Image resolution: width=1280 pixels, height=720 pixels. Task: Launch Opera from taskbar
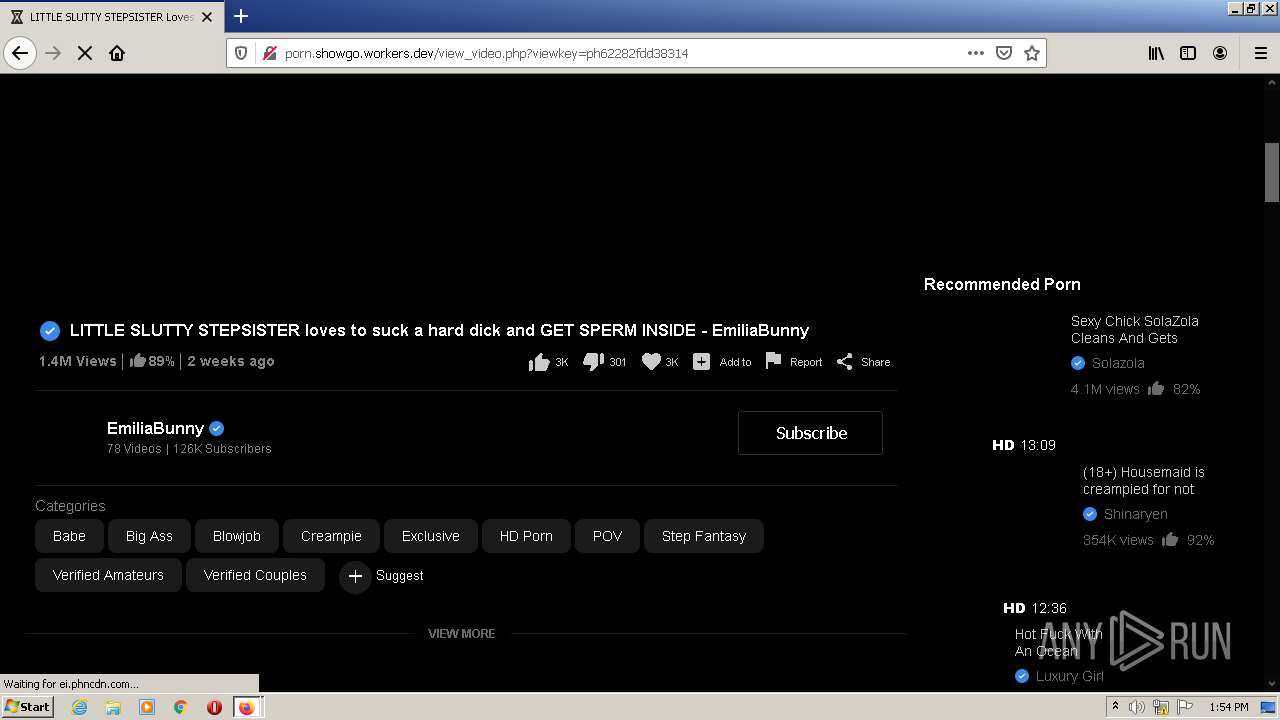[214, 707]
